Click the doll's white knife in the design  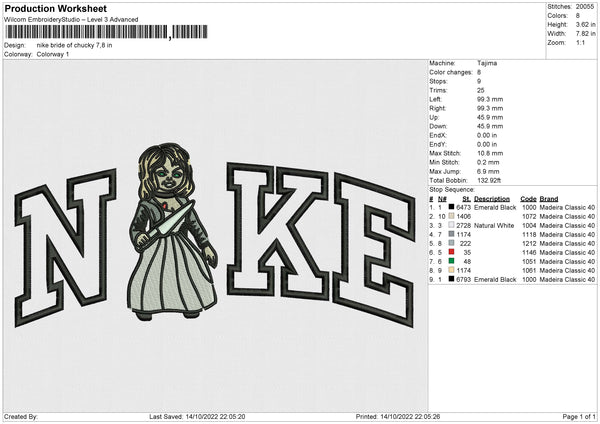coord(172,220)
